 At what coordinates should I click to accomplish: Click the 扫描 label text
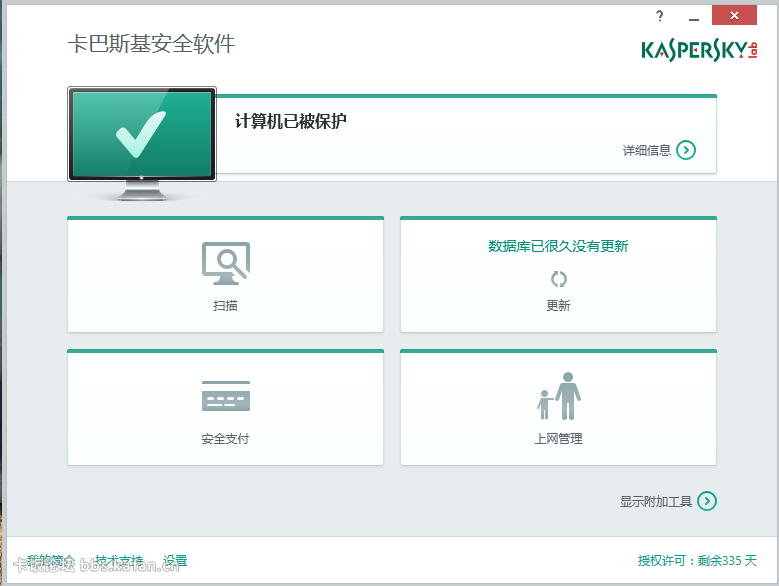[226, 305]
